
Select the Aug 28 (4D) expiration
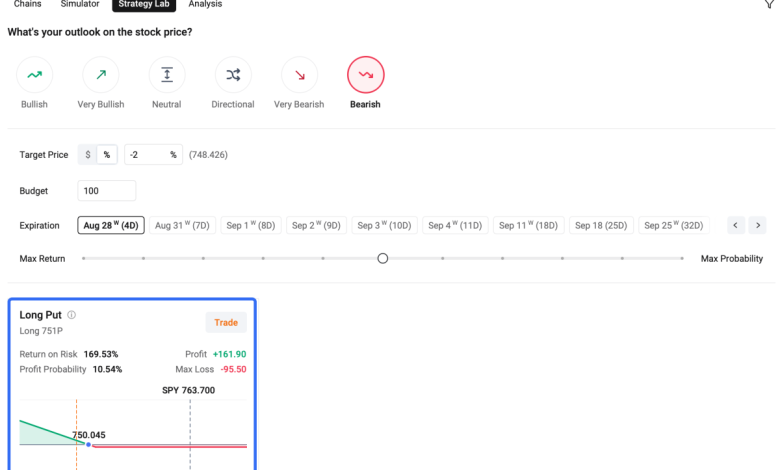click(x=111, y=225)
